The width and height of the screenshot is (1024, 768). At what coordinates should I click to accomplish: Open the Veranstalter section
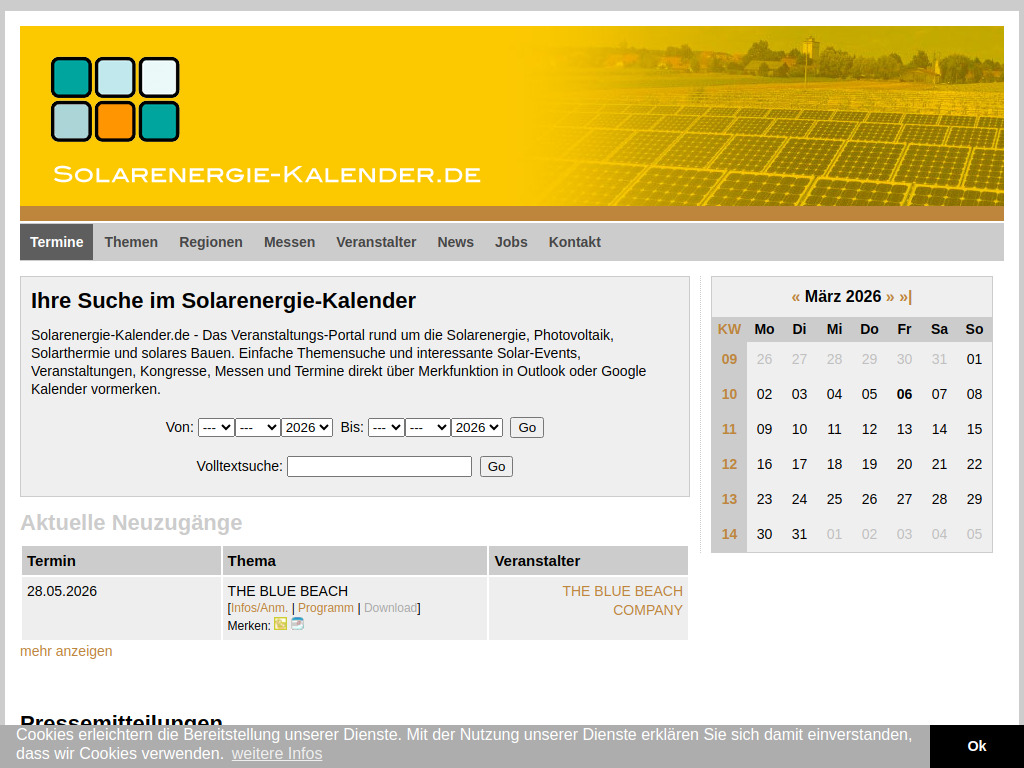pyautogui.click(x=376, y=242)
